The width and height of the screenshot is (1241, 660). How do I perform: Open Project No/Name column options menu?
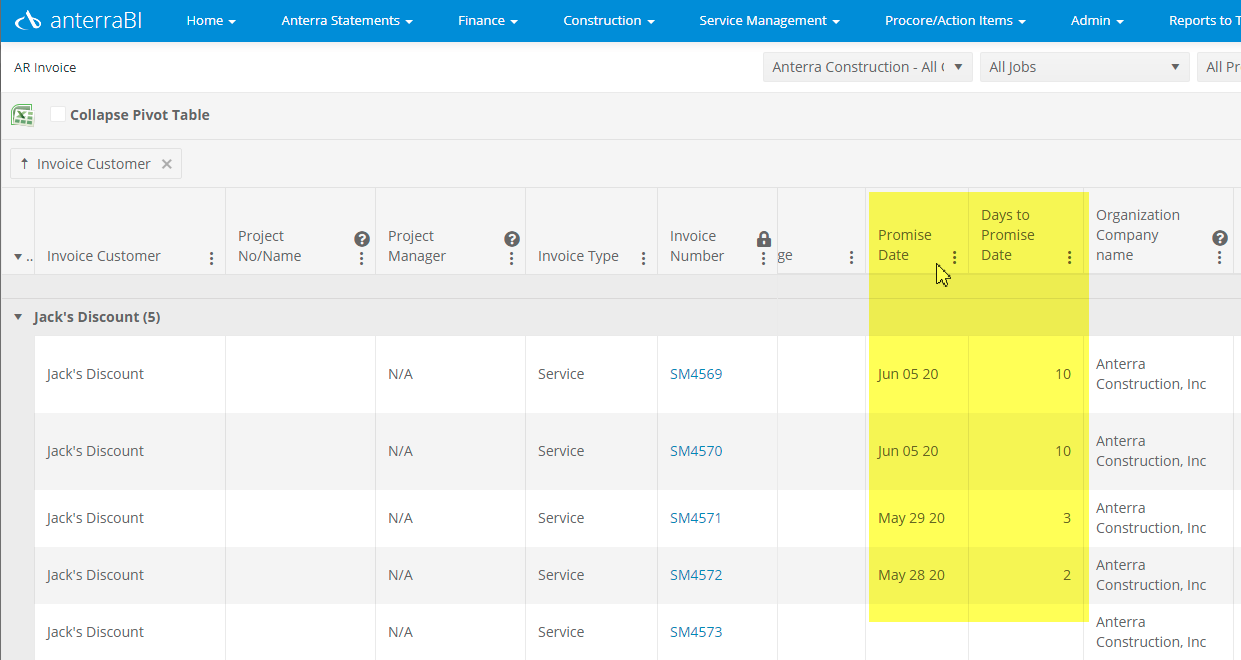click(361, 257)
